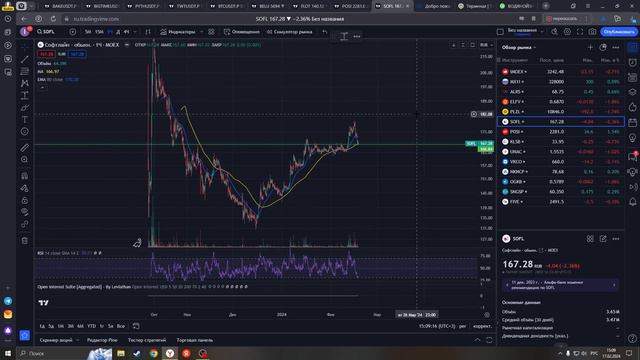
Task: Launch Steam from the taskbar
Action: coord(137,353)
